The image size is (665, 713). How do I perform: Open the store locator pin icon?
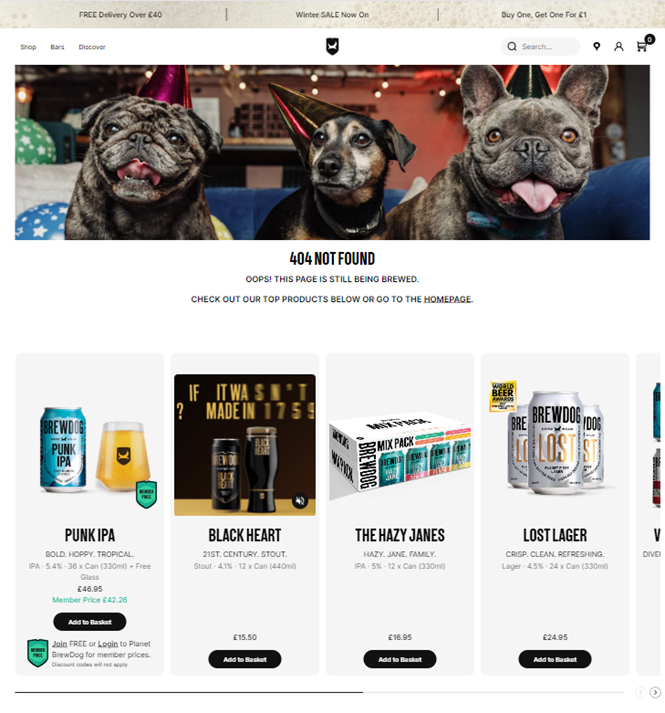[x=596, y=46]
